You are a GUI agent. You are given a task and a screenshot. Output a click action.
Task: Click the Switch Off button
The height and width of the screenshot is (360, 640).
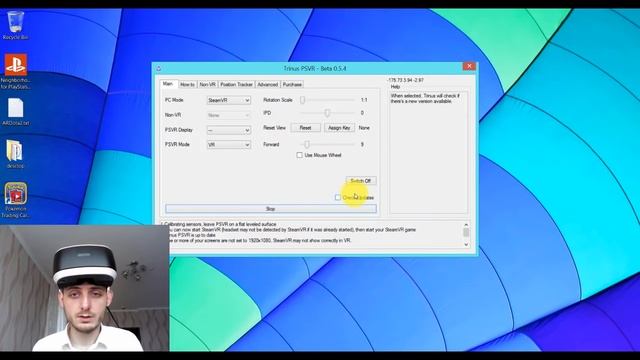(x=361, y=180)
